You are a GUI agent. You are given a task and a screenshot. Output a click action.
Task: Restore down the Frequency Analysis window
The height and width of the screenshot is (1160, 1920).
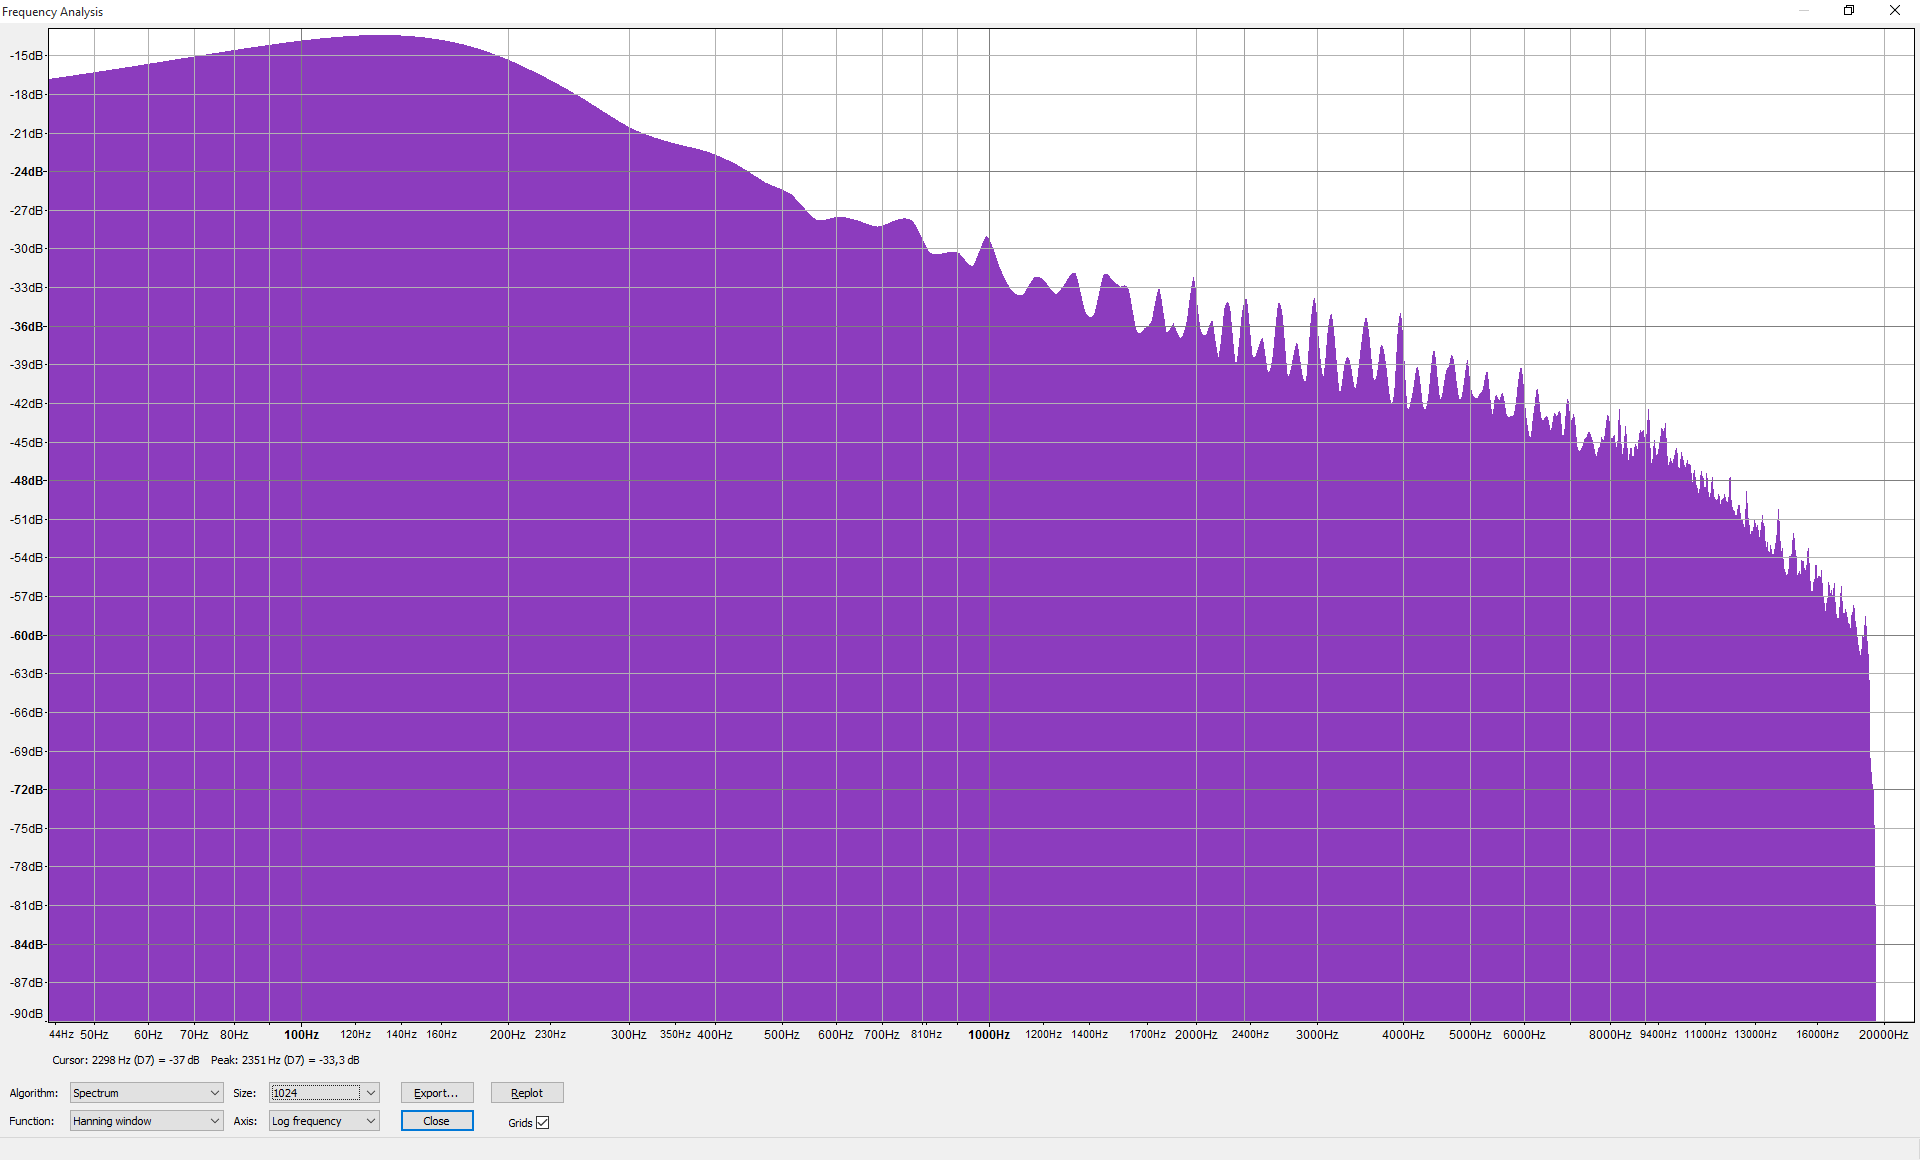1849,11
